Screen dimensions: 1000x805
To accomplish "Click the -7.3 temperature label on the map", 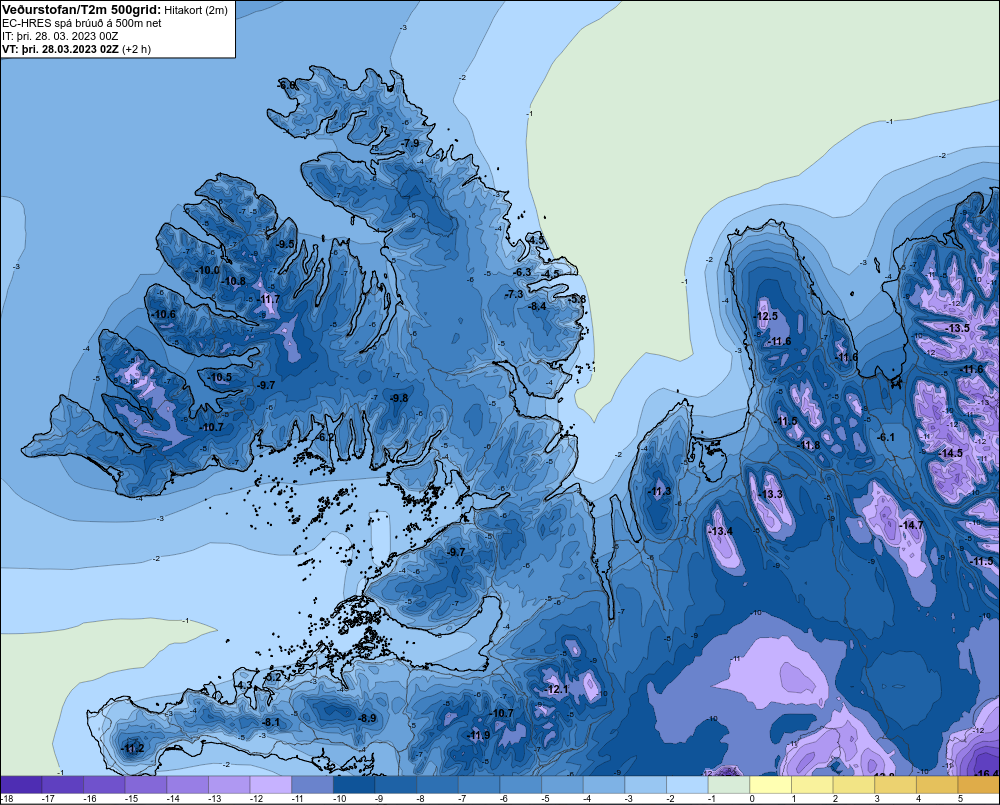I will coord(514,294).
